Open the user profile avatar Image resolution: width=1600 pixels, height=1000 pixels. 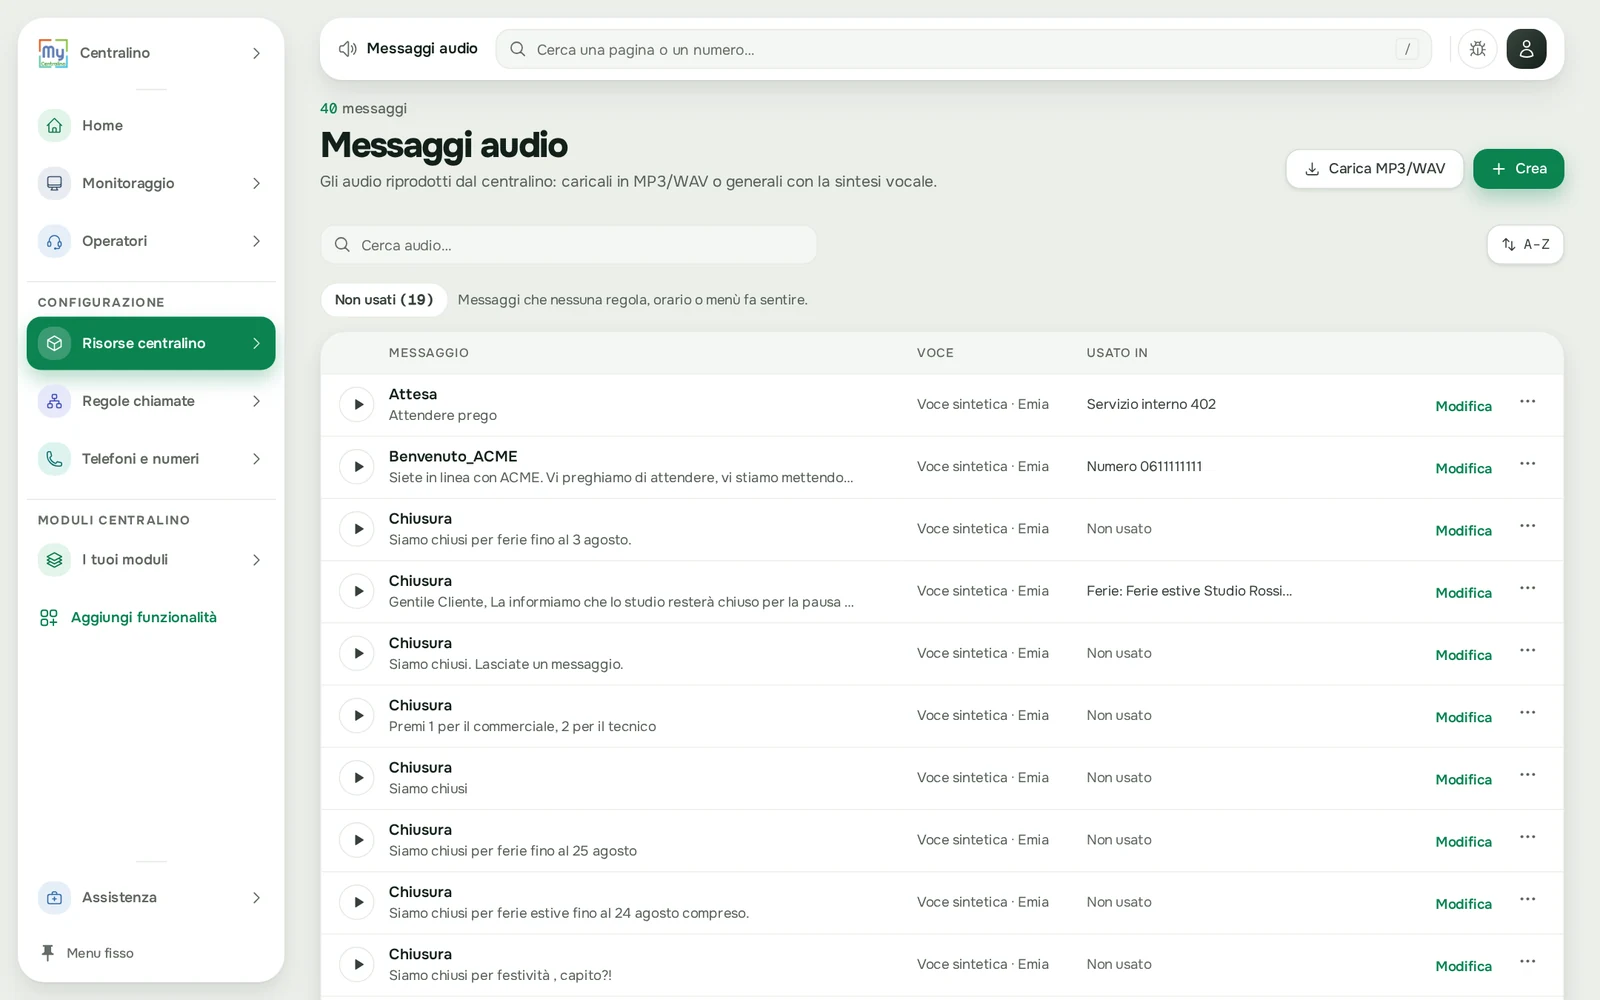[x=1526, y=49]
